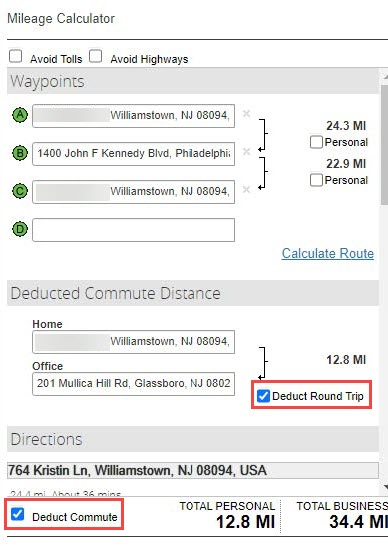Uncheck the Deduct Commute checkbox
Viewport: 388px width, 546px height.
[17, 514]
